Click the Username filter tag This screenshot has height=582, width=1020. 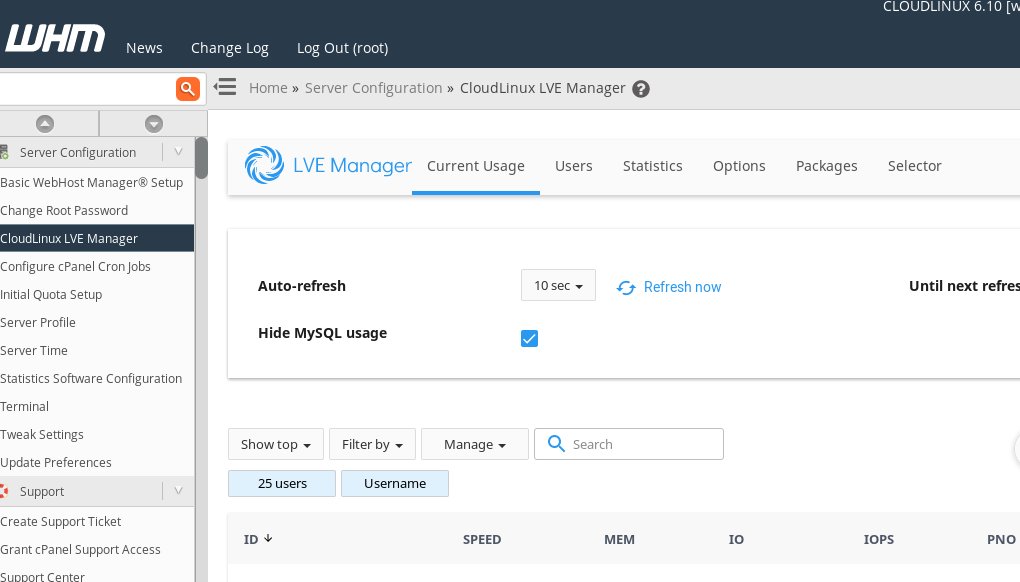[x=395, y=483]
